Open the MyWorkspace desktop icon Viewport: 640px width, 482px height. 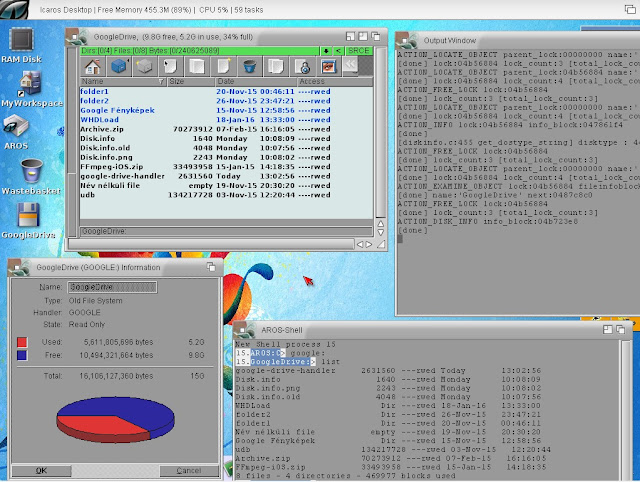point(31,89)
